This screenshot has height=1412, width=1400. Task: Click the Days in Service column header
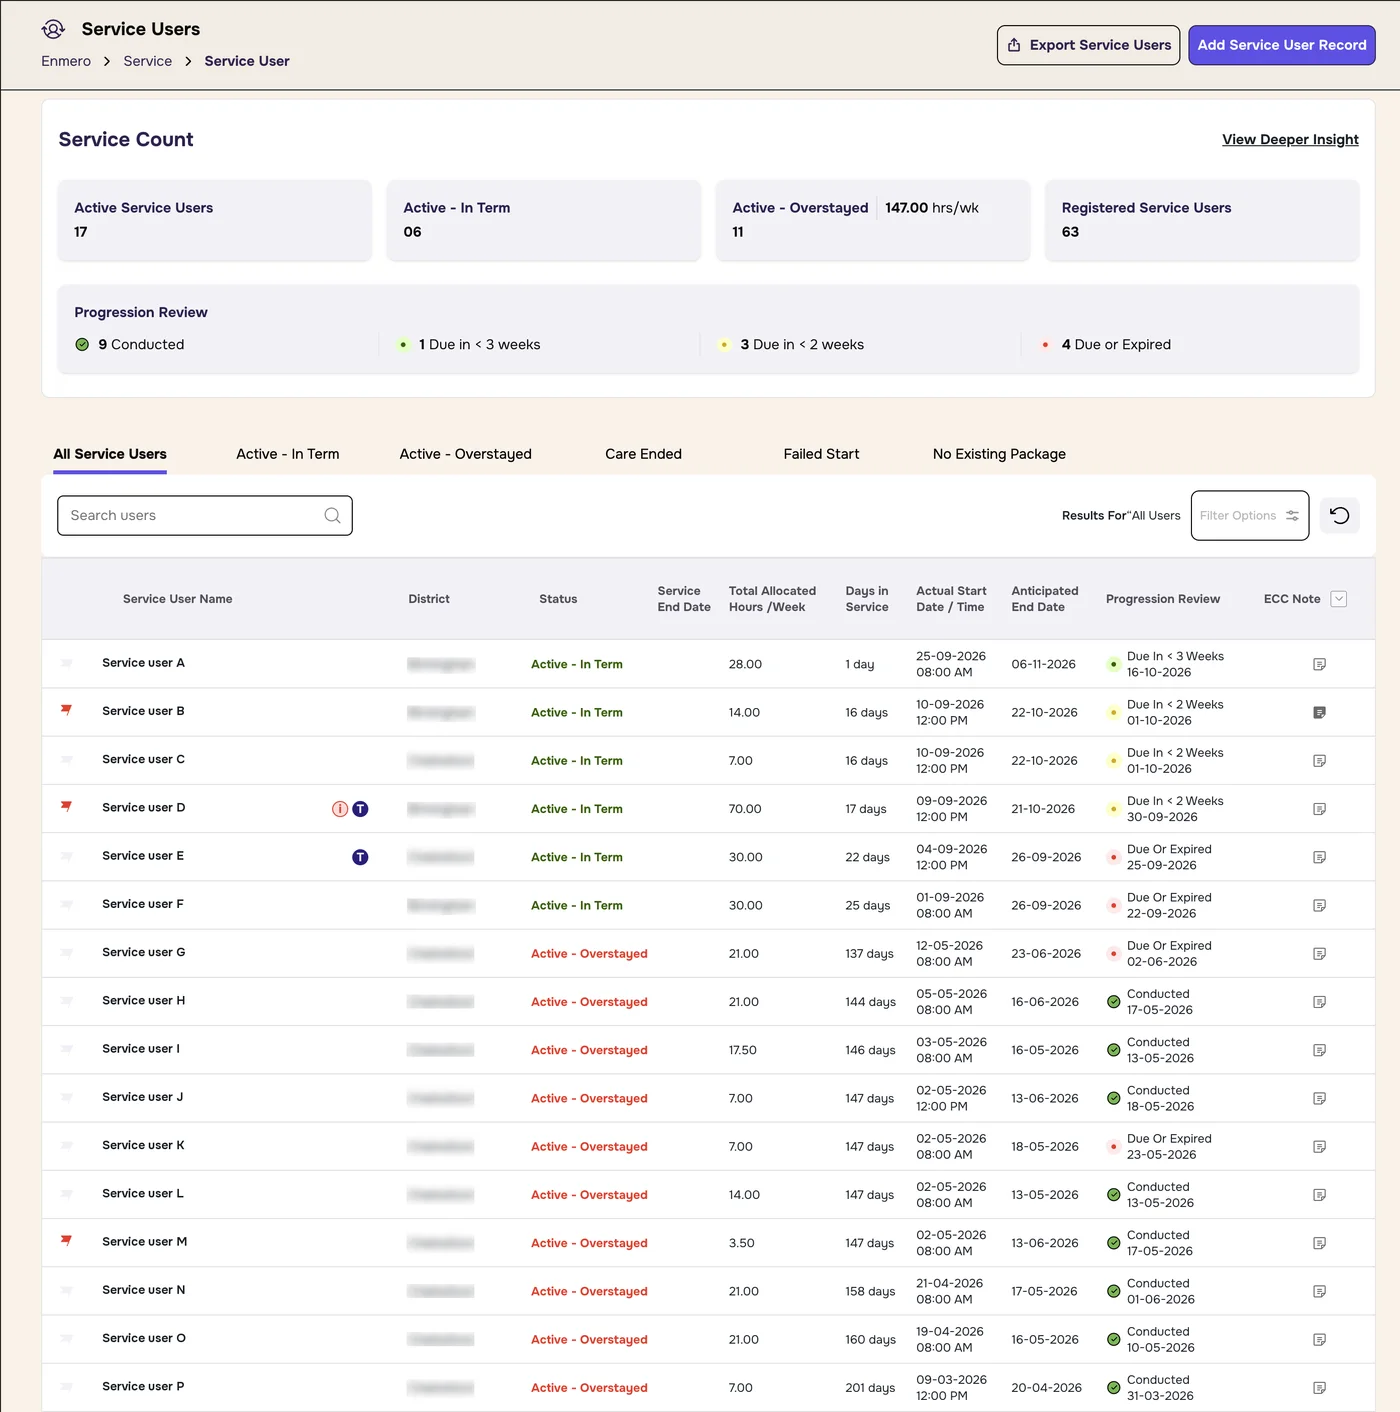point(867,599)
